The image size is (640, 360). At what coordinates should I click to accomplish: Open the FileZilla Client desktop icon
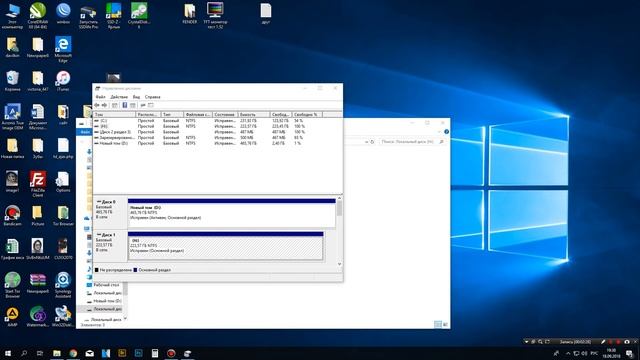click(38, 184)
